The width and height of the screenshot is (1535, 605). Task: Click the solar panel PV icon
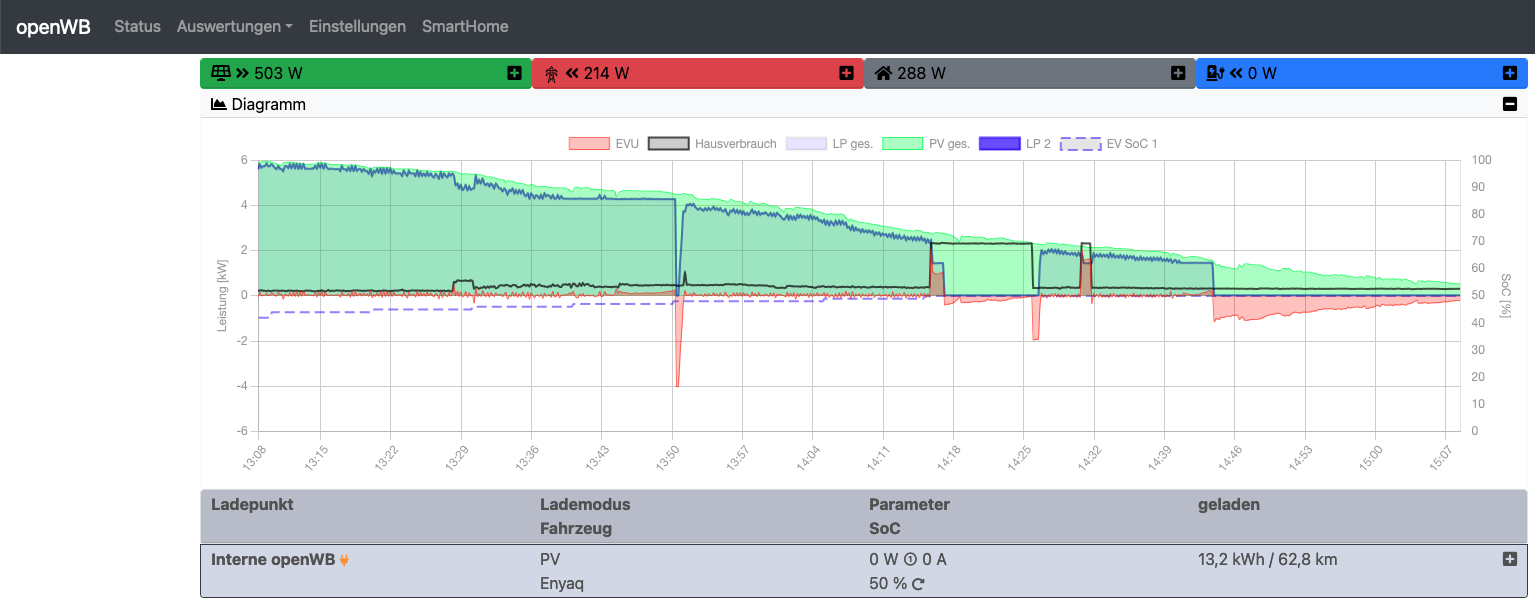tap(220, 73)
